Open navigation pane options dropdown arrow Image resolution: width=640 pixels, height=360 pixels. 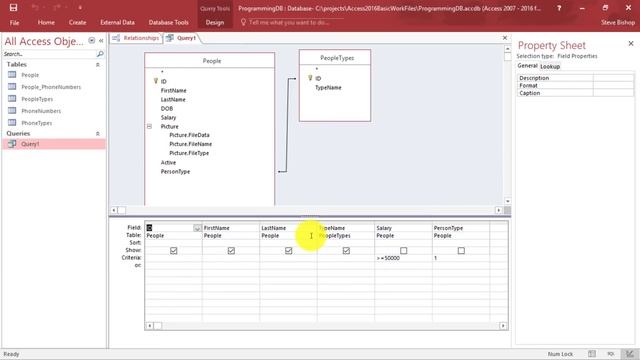[92, 40]
